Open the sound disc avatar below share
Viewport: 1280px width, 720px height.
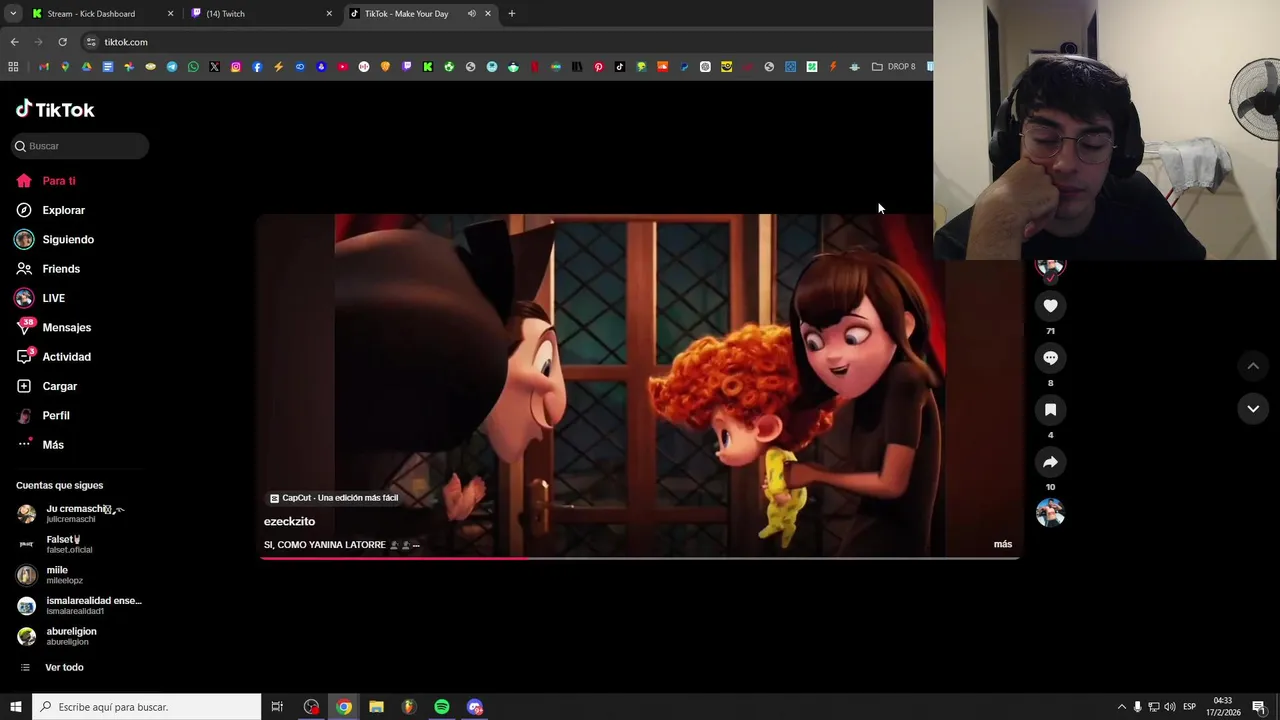[x=1050, y=513]
